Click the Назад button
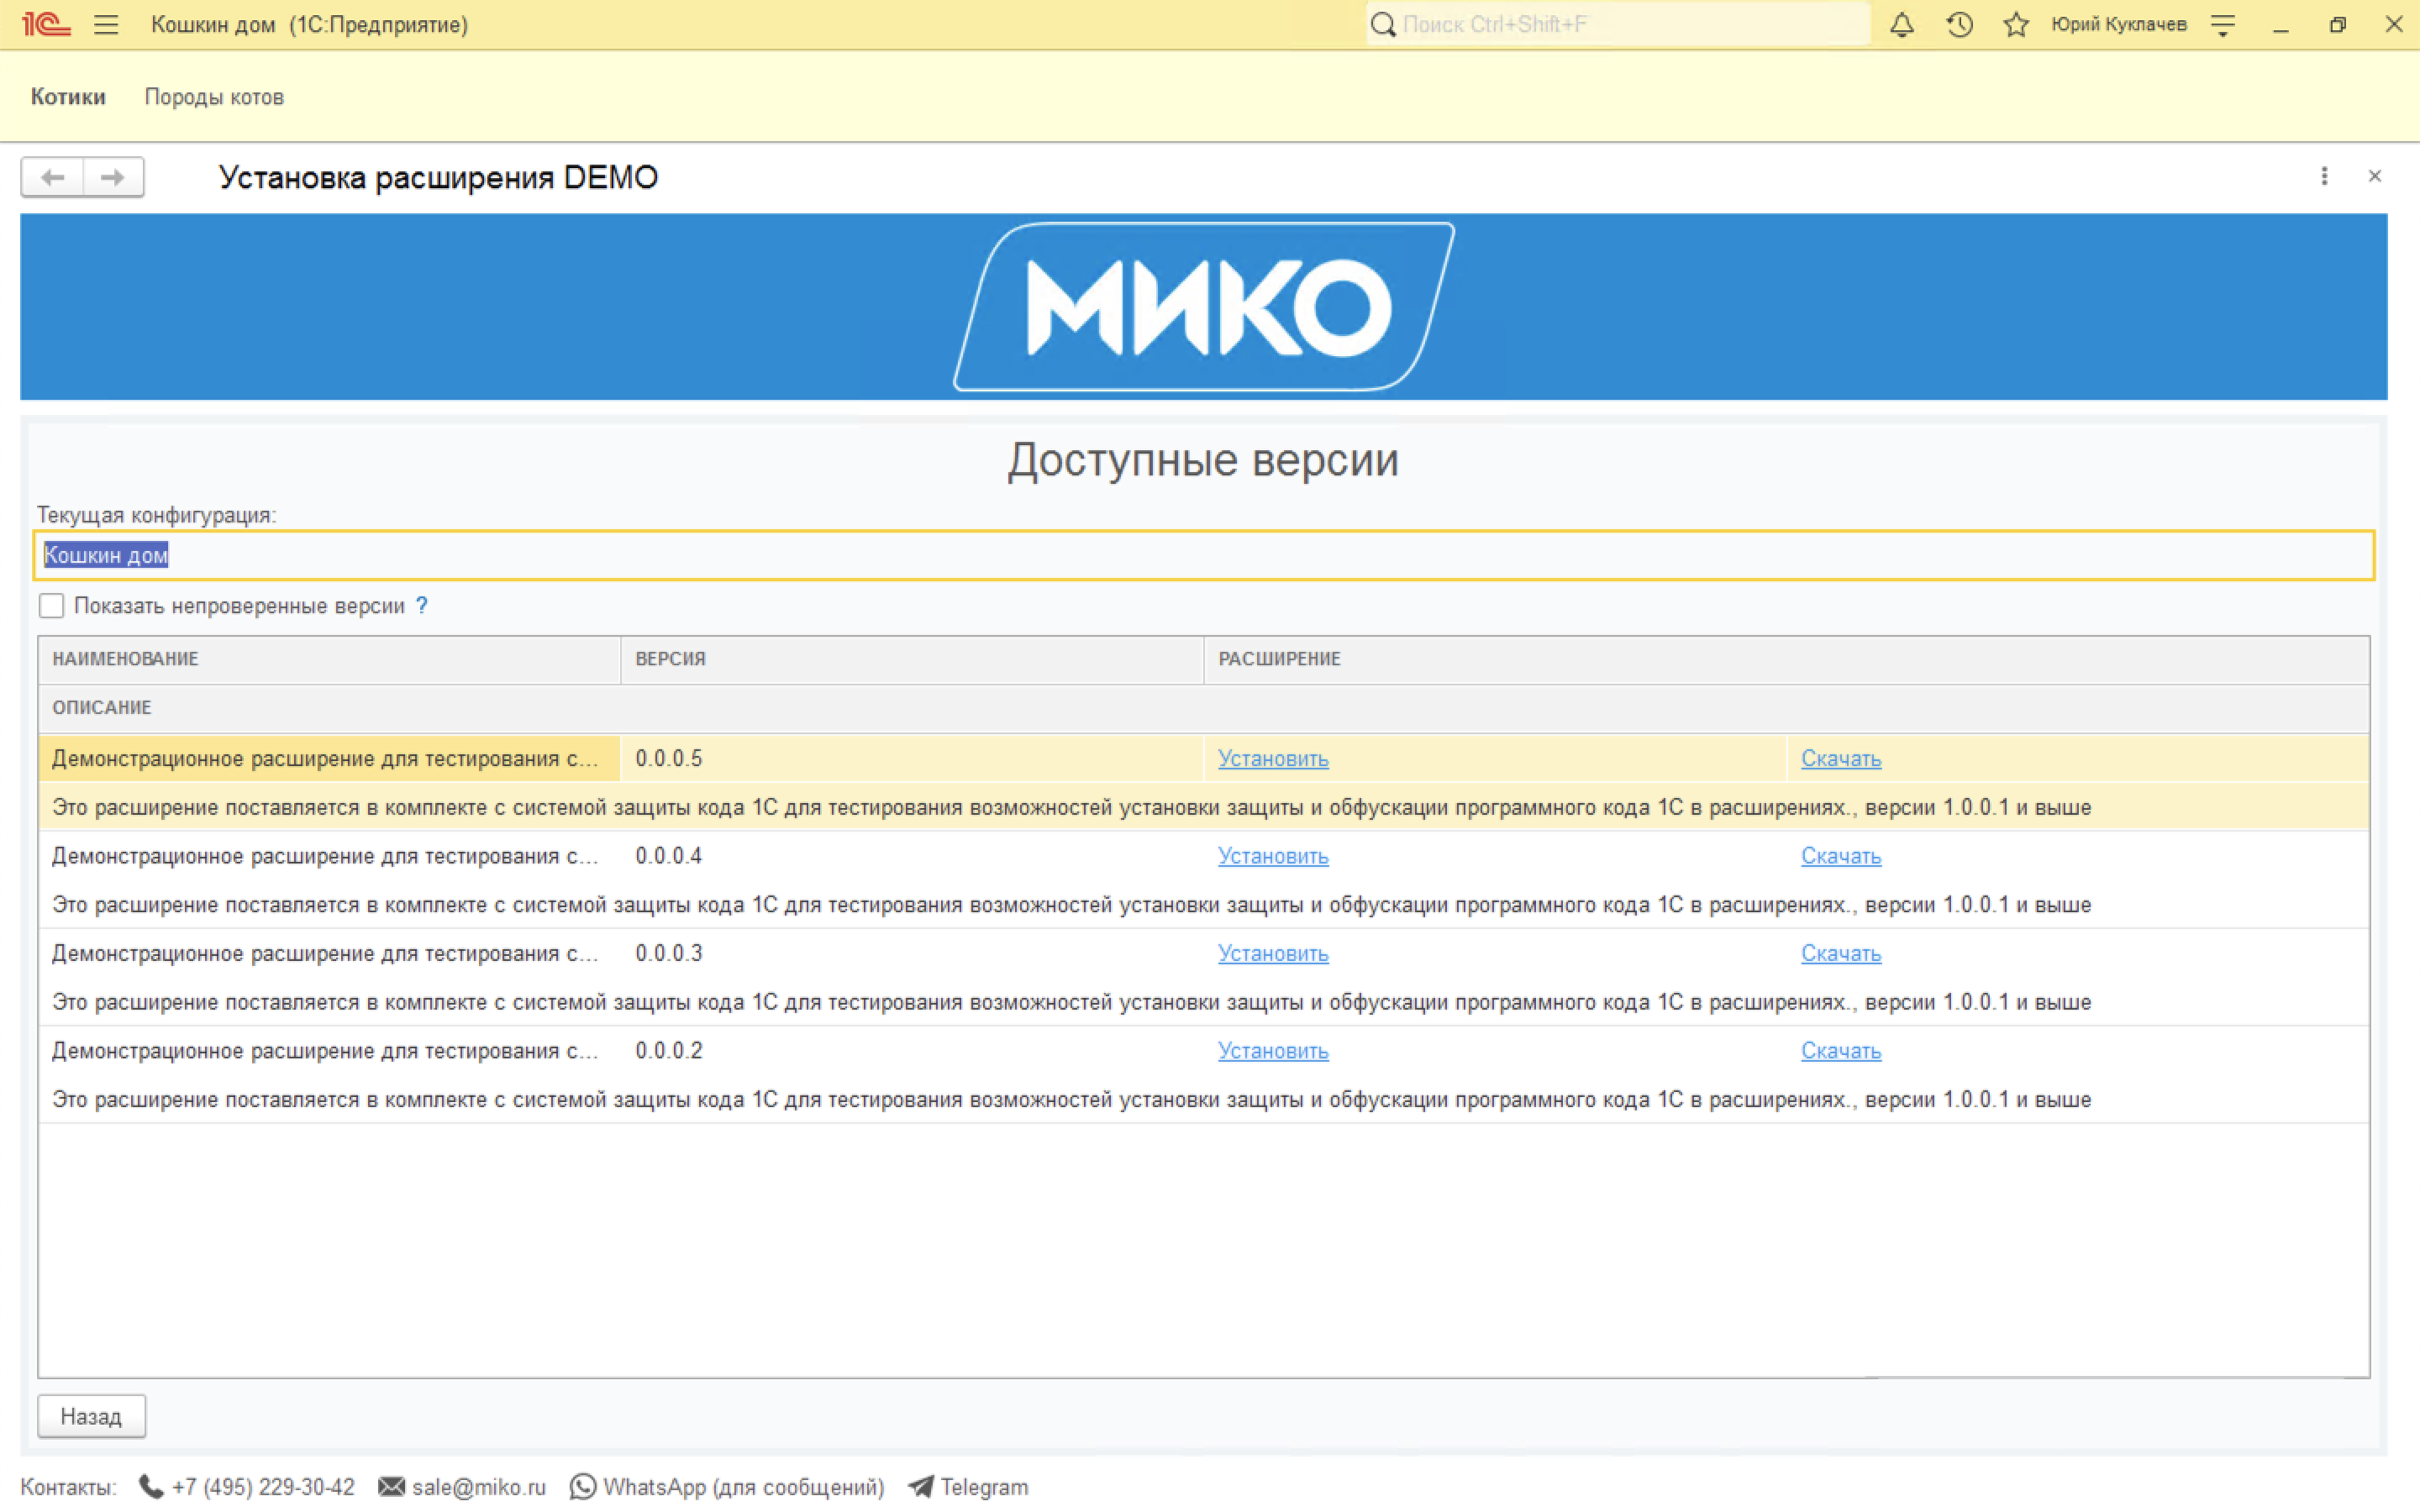 pyautogui.click(x=91, y=1416)
